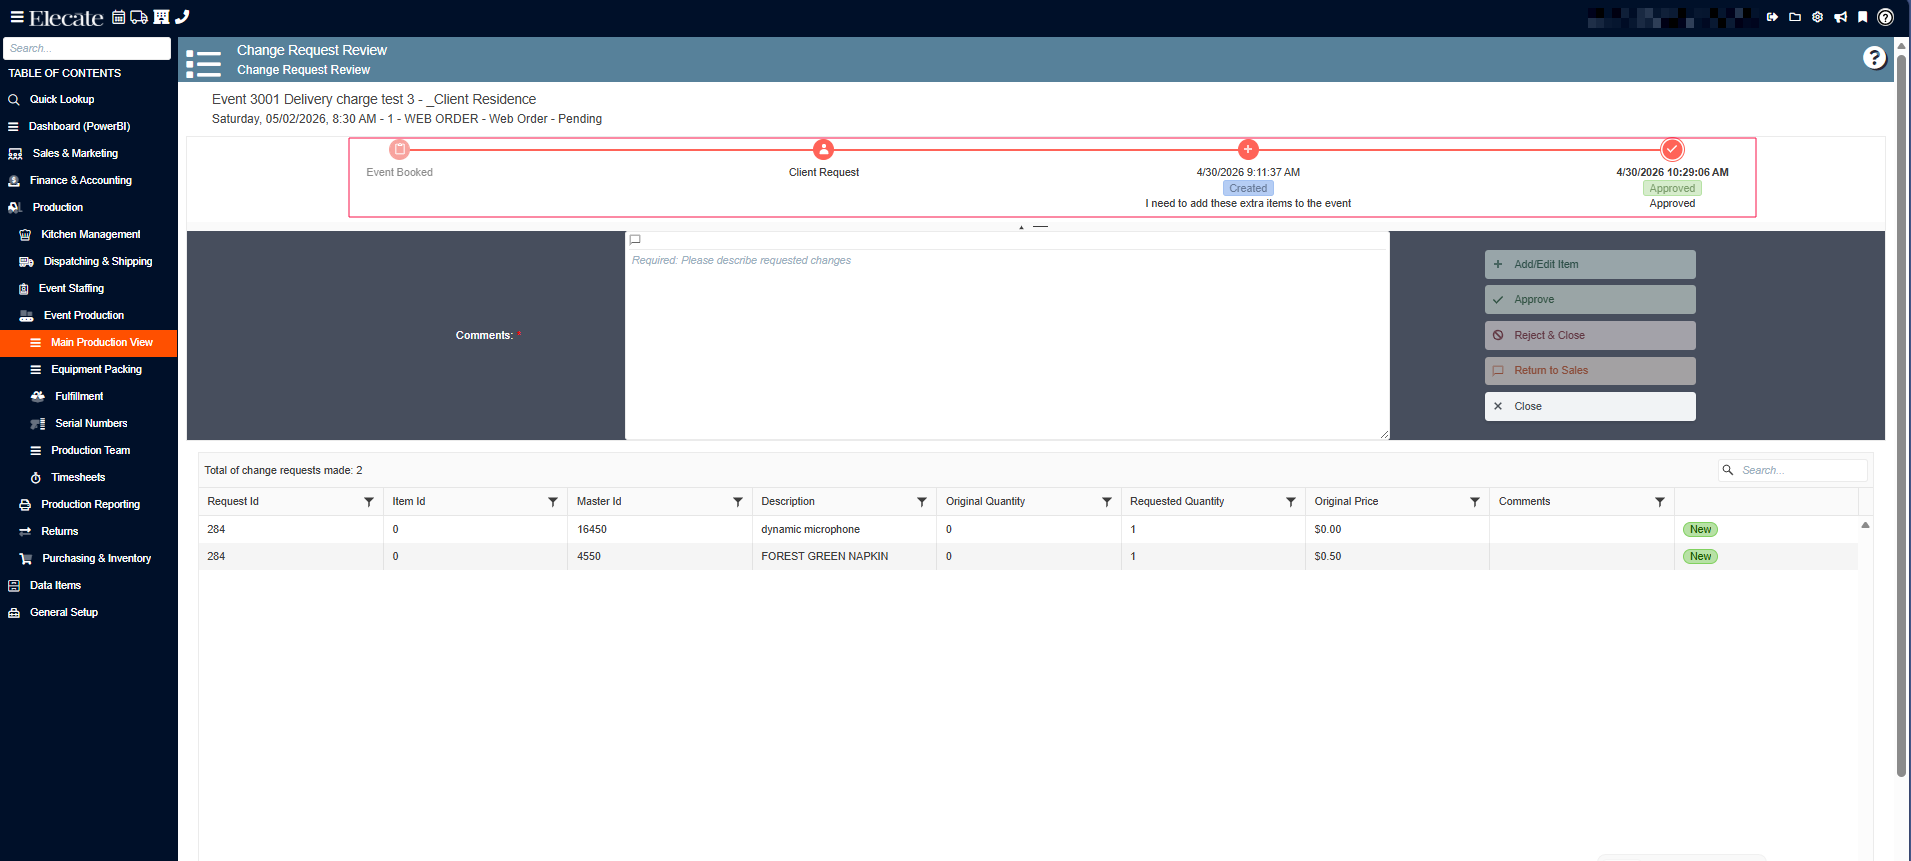The height and width of the screenshot is (861, 1911).
Task: Click the logout arrow icon
Action: click(1772, 17)
